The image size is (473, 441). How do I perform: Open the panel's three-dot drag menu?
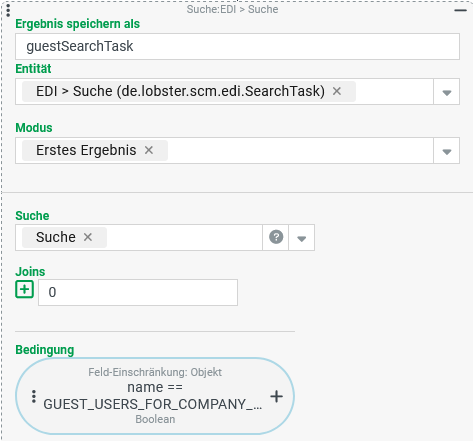click(x=8, y=10)
